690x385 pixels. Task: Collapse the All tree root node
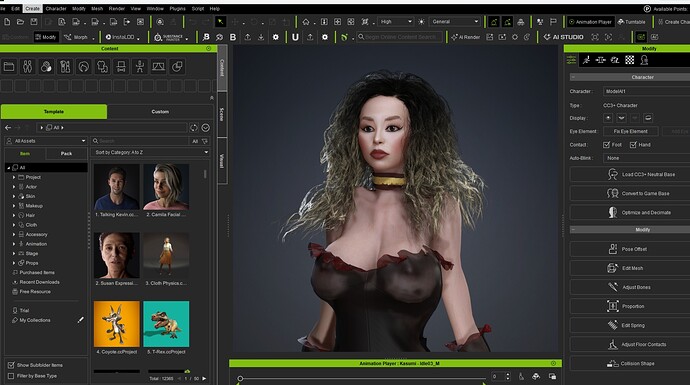[x=8, y=168]
